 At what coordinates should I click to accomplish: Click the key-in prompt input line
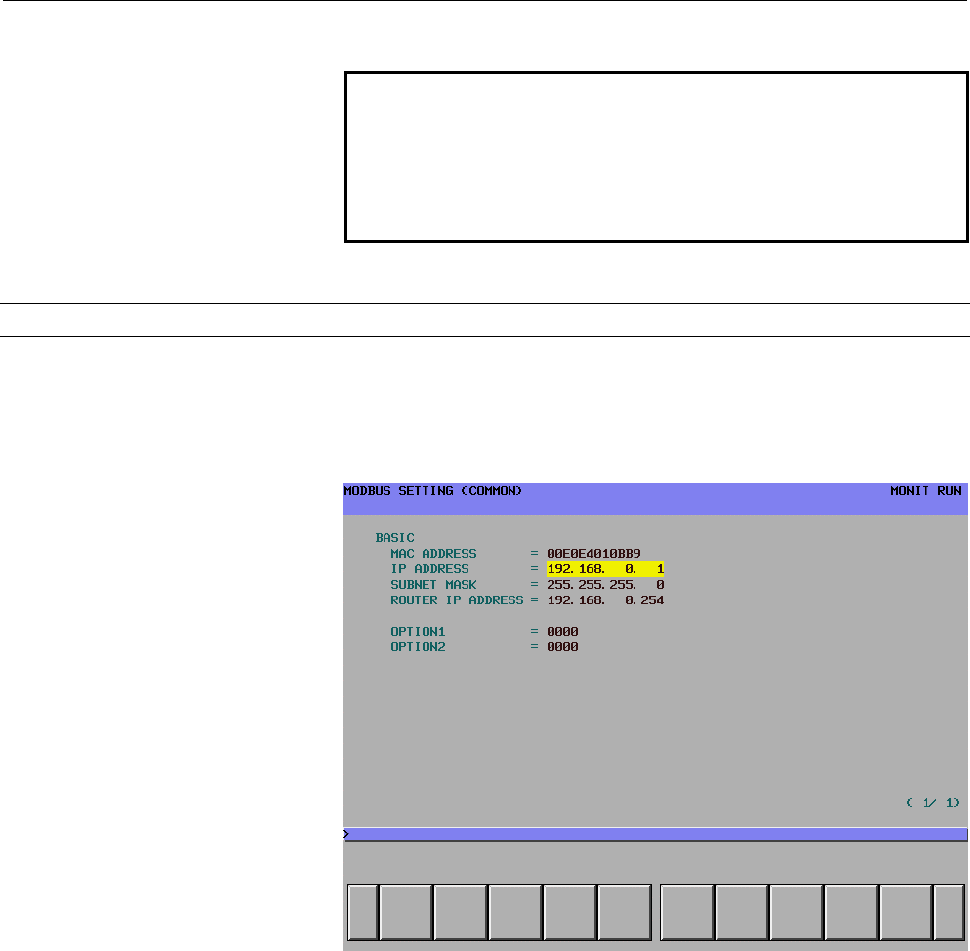tap(655, 834)
